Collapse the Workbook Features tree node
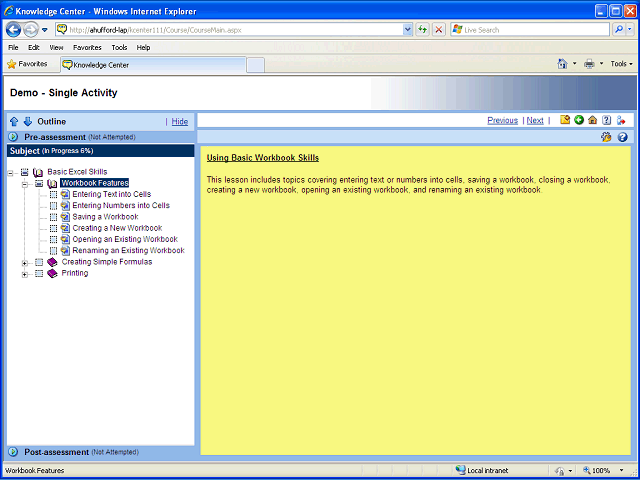 tap(24, 184)
